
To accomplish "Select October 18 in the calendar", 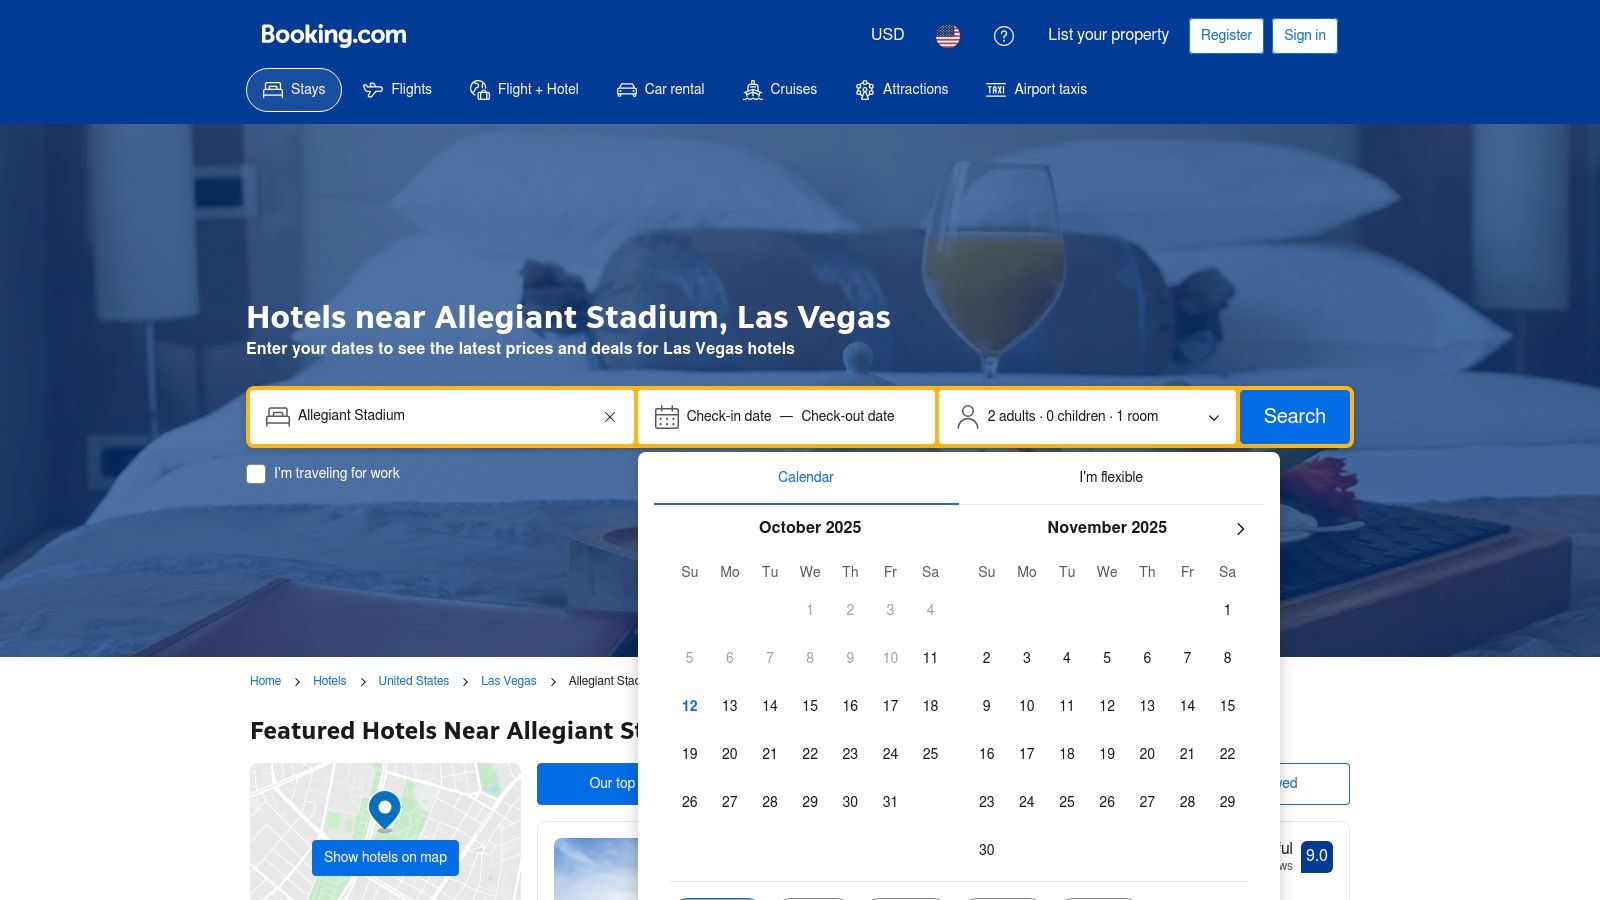I will tap(930, 706).
